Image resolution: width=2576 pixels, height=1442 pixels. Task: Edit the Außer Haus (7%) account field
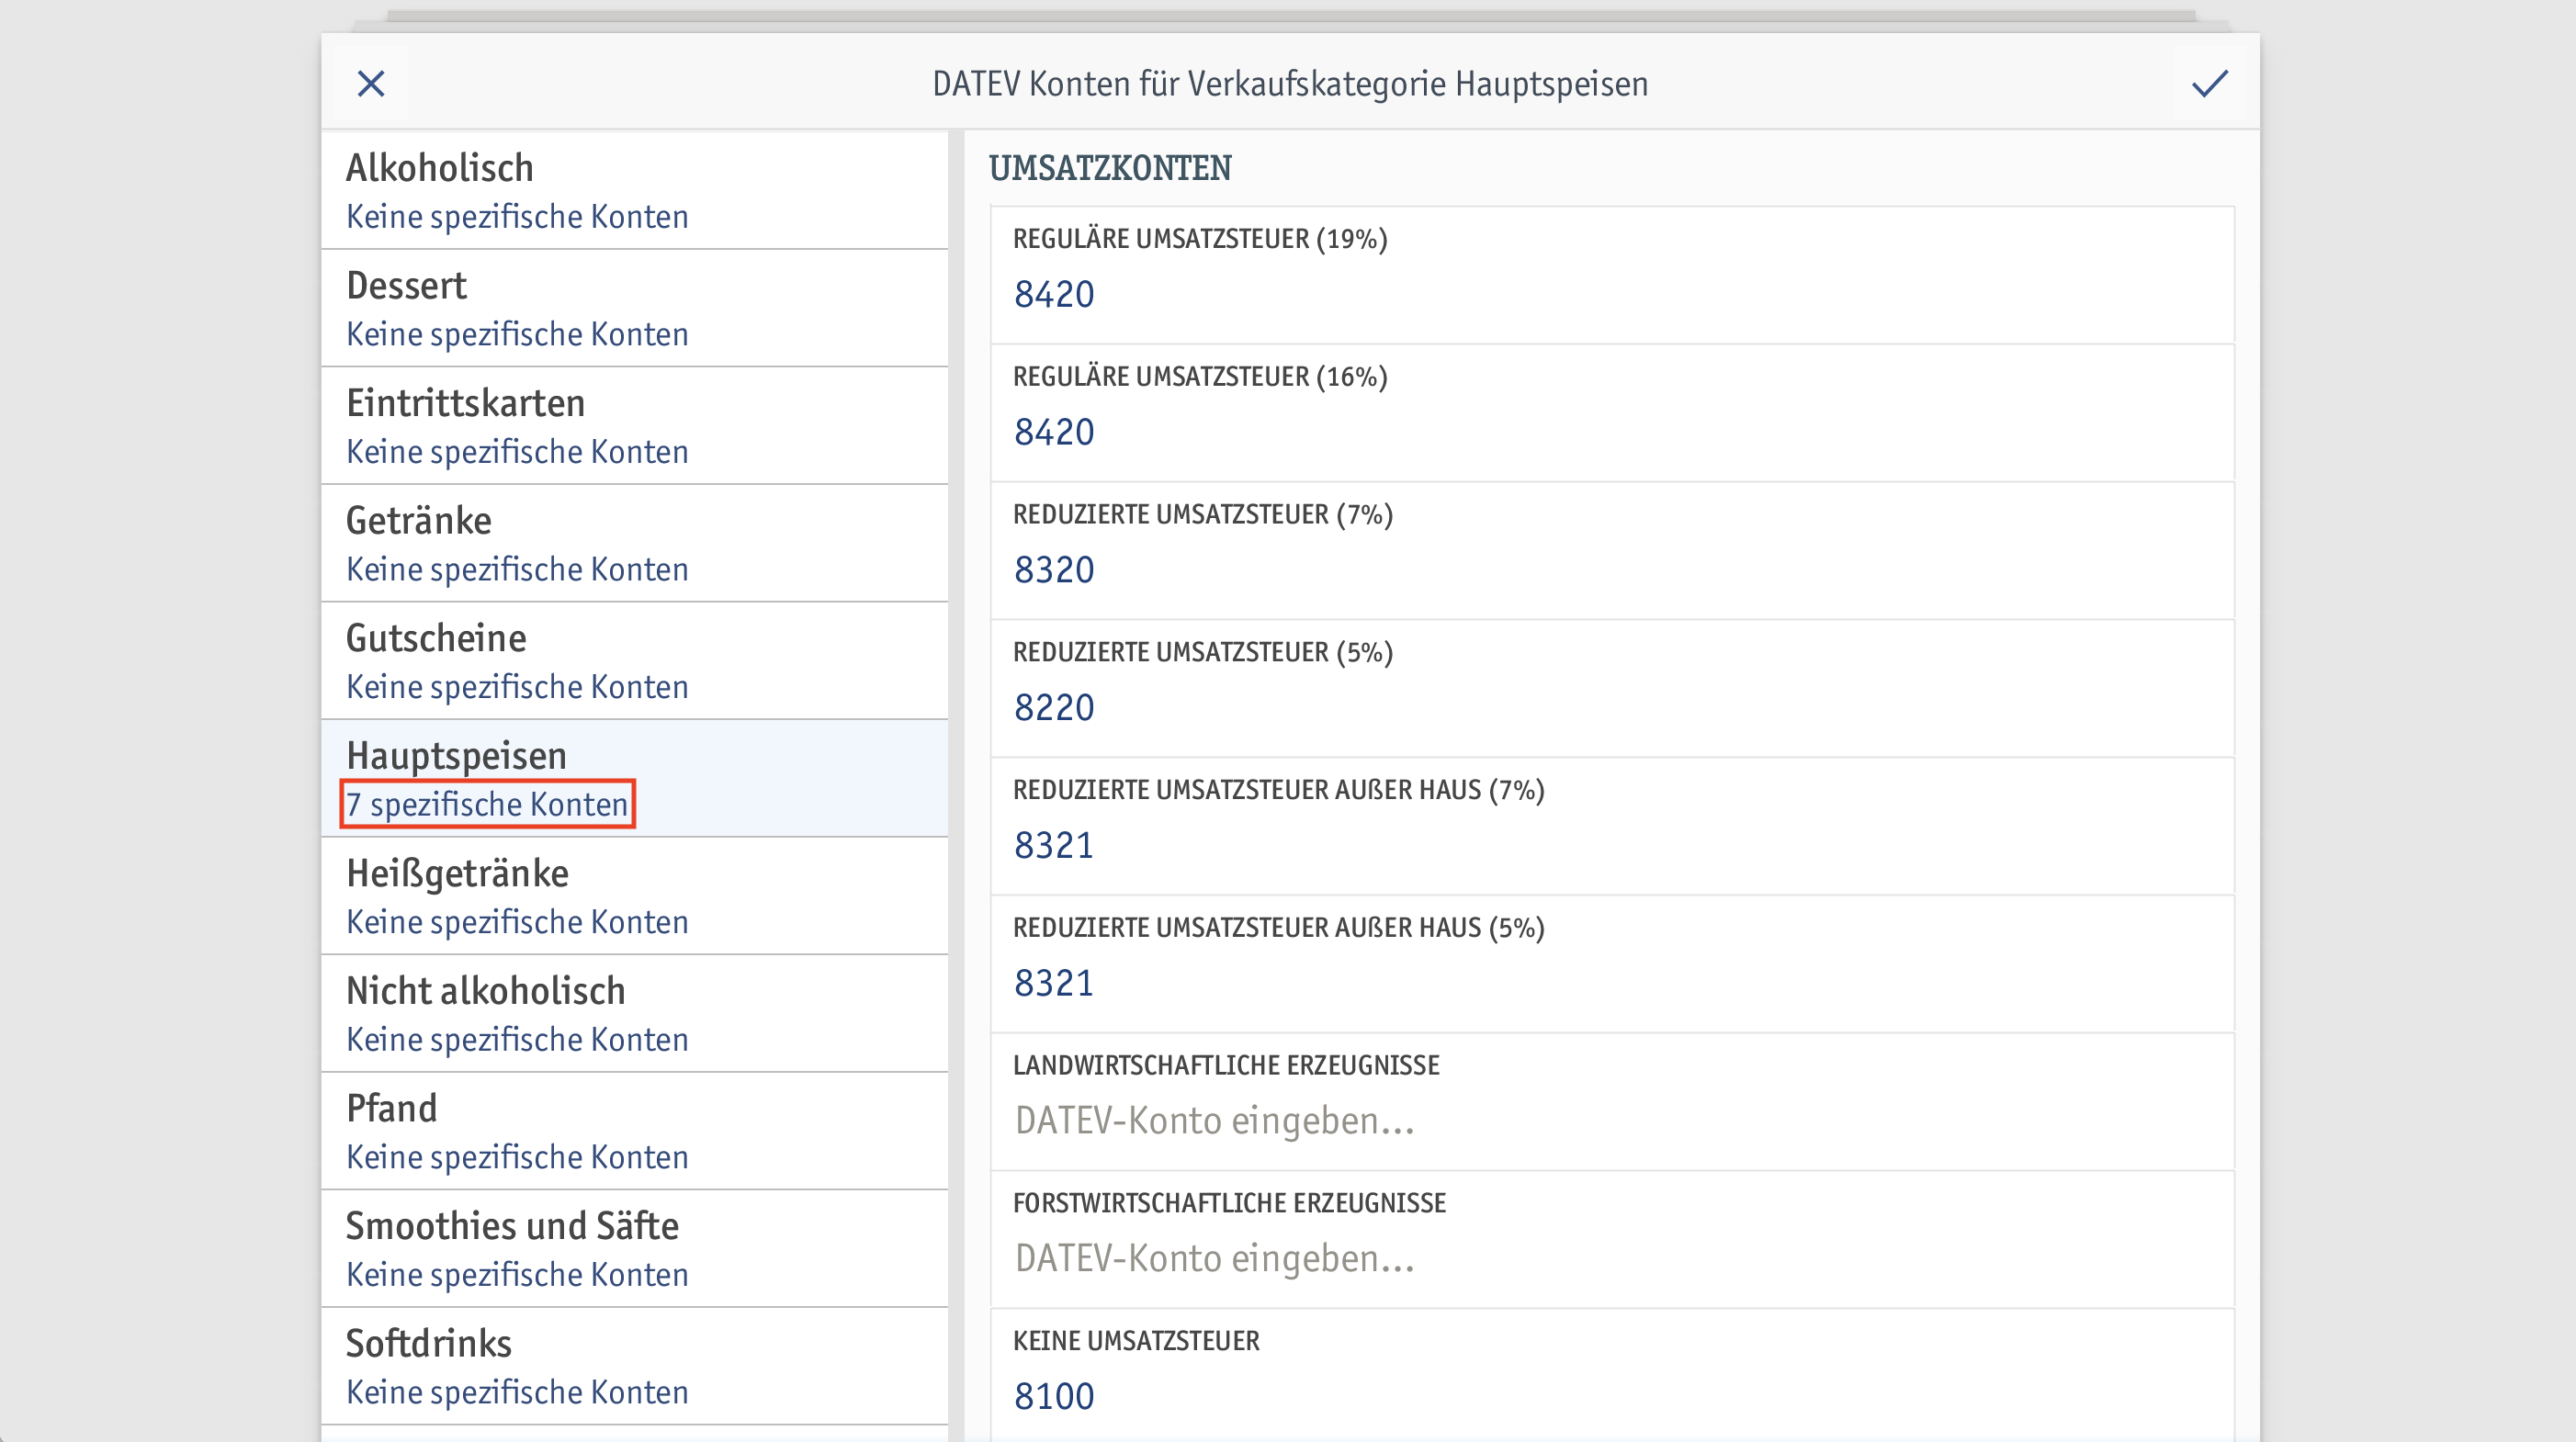[x=1612, y=827]
